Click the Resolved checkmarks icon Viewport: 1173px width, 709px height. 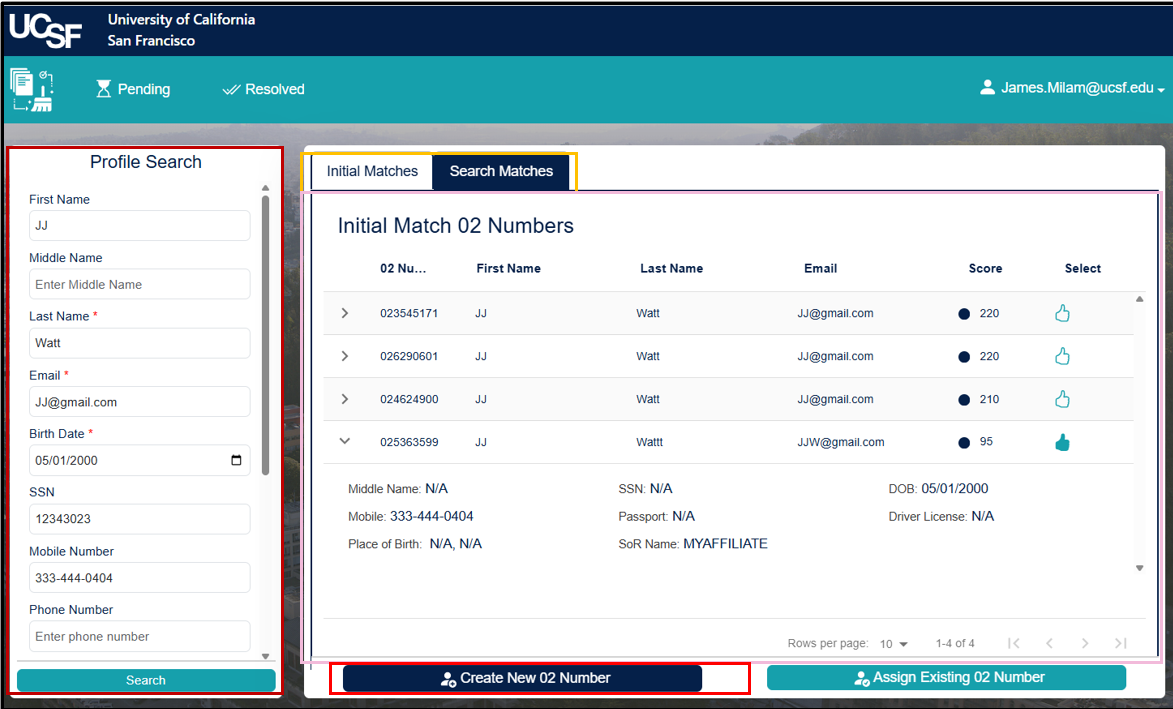[x=232, y=89]
